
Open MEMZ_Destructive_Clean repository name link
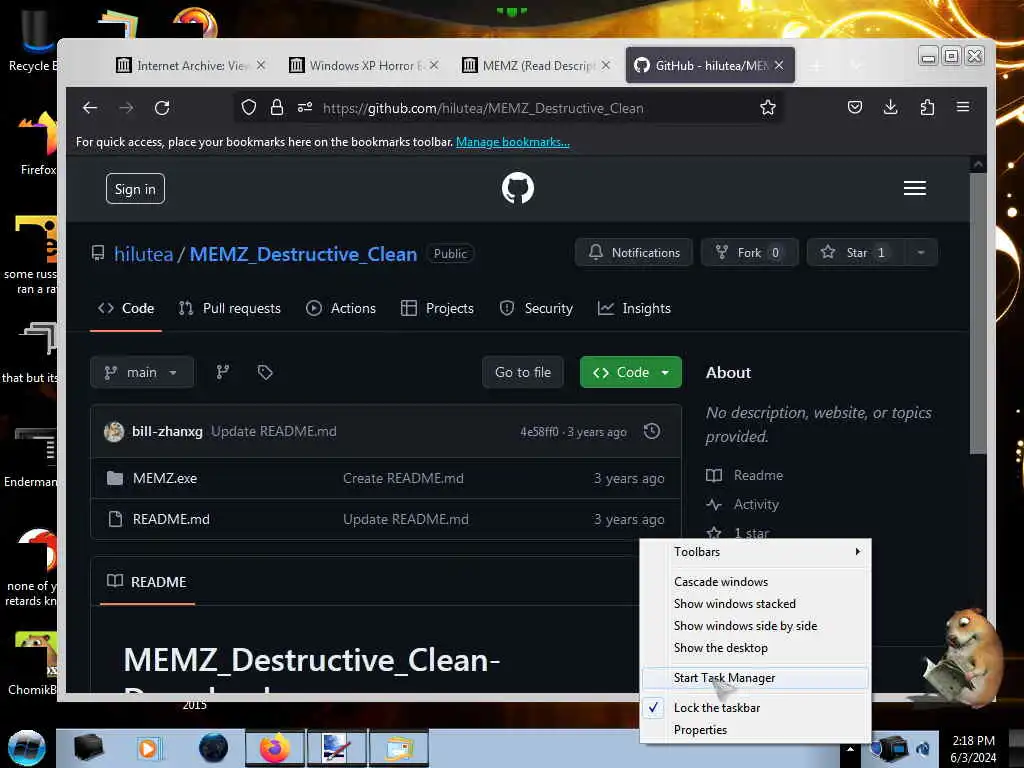pyautogui.click(x=303, y=254)
